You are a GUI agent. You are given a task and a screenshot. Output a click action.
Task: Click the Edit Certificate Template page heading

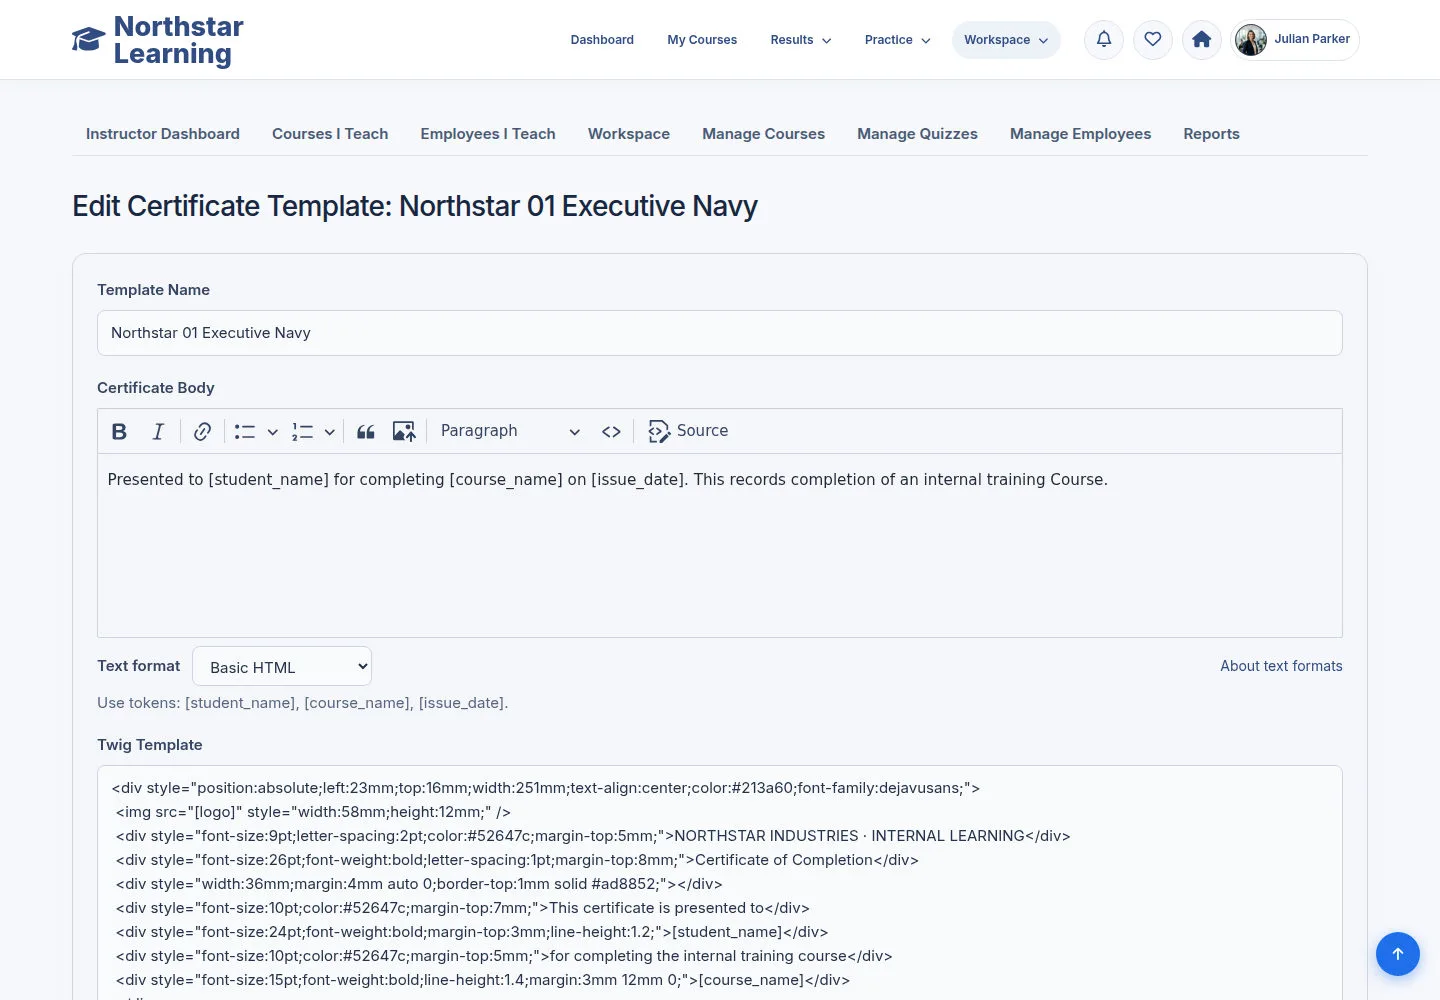coord(415,206)
